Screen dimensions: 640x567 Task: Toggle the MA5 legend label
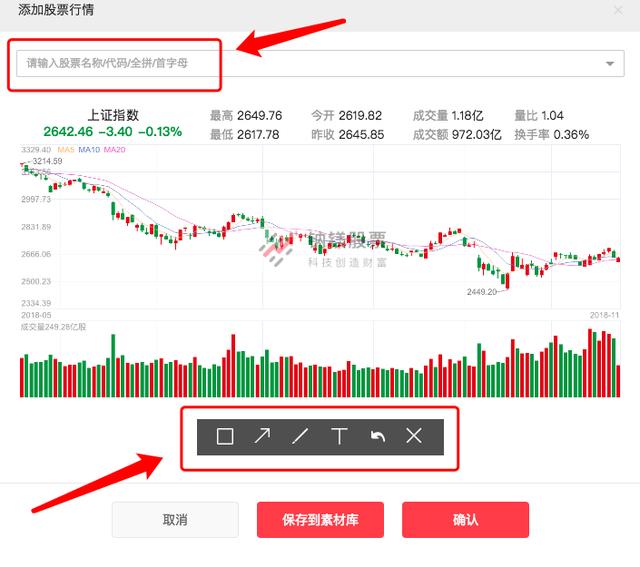[x=66, y=150]
